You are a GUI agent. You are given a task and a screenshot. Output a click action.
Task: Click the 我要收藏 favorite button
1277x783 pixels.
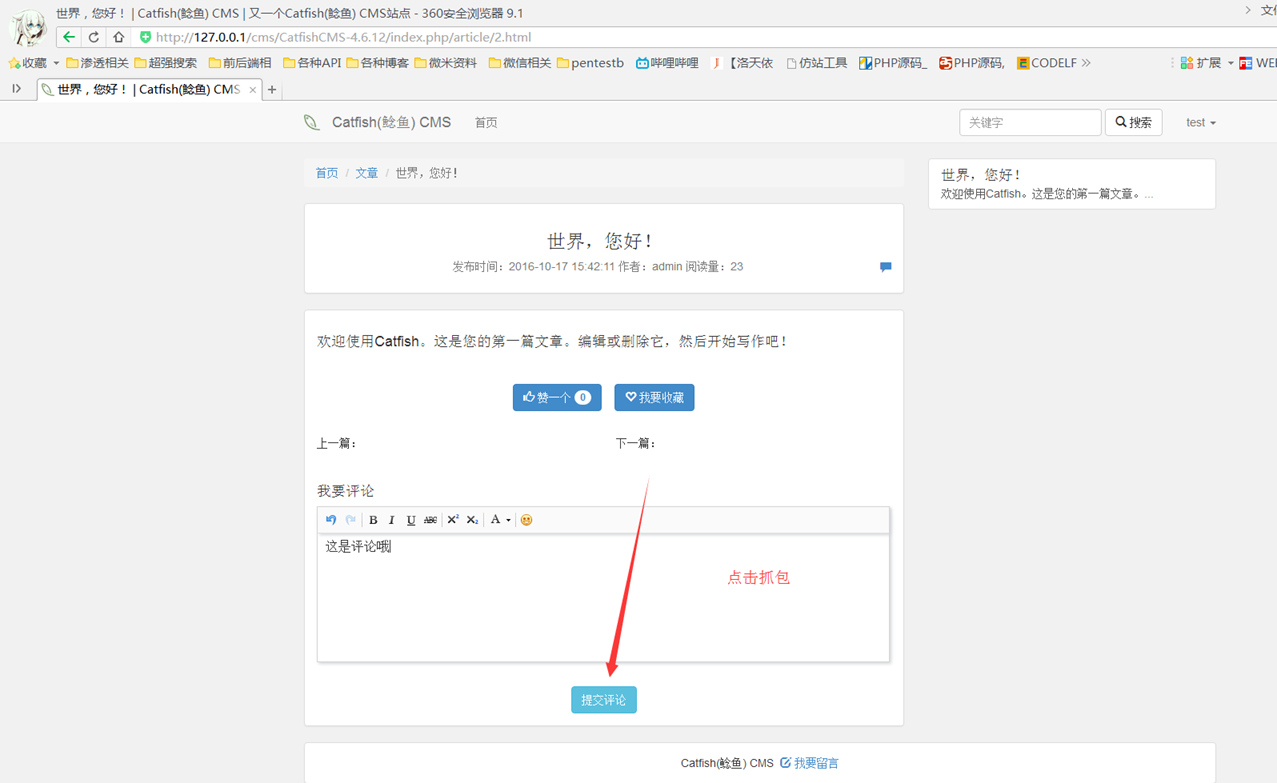point(654,397)
